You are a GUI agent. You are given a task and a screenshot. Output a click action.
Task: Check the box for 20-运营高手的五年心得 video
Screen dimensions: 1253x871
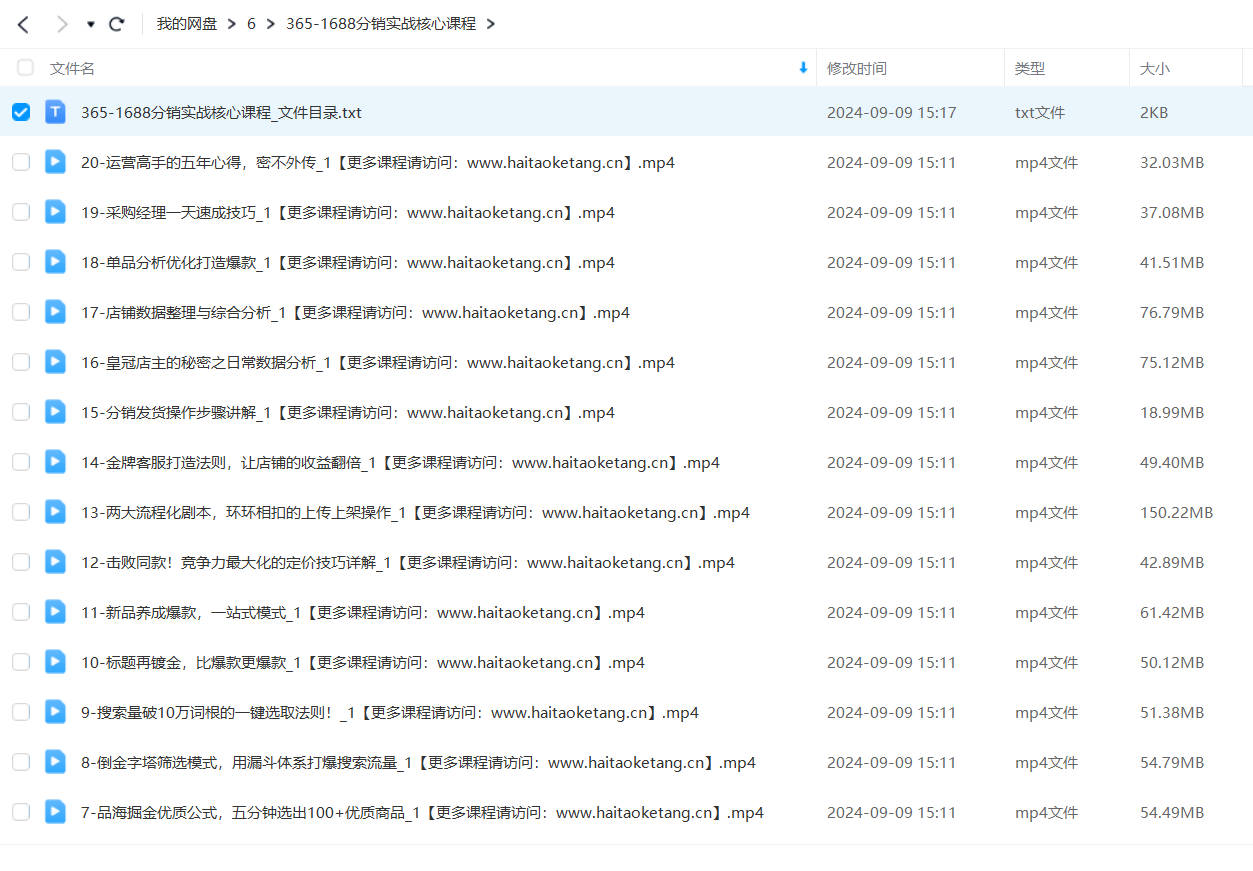pos(21,162)
